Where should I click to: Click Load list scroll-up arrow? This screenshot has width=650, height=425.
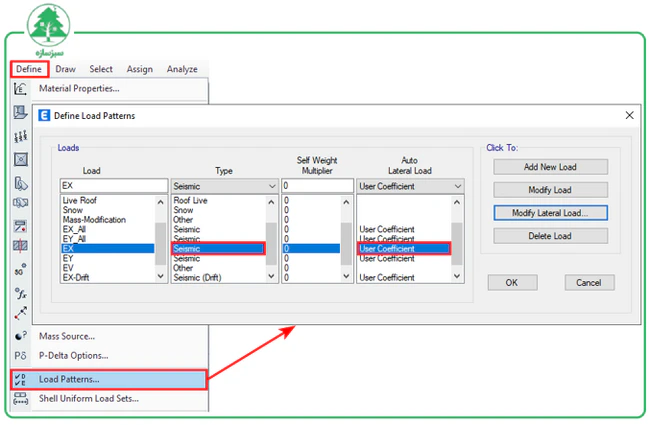161,202
